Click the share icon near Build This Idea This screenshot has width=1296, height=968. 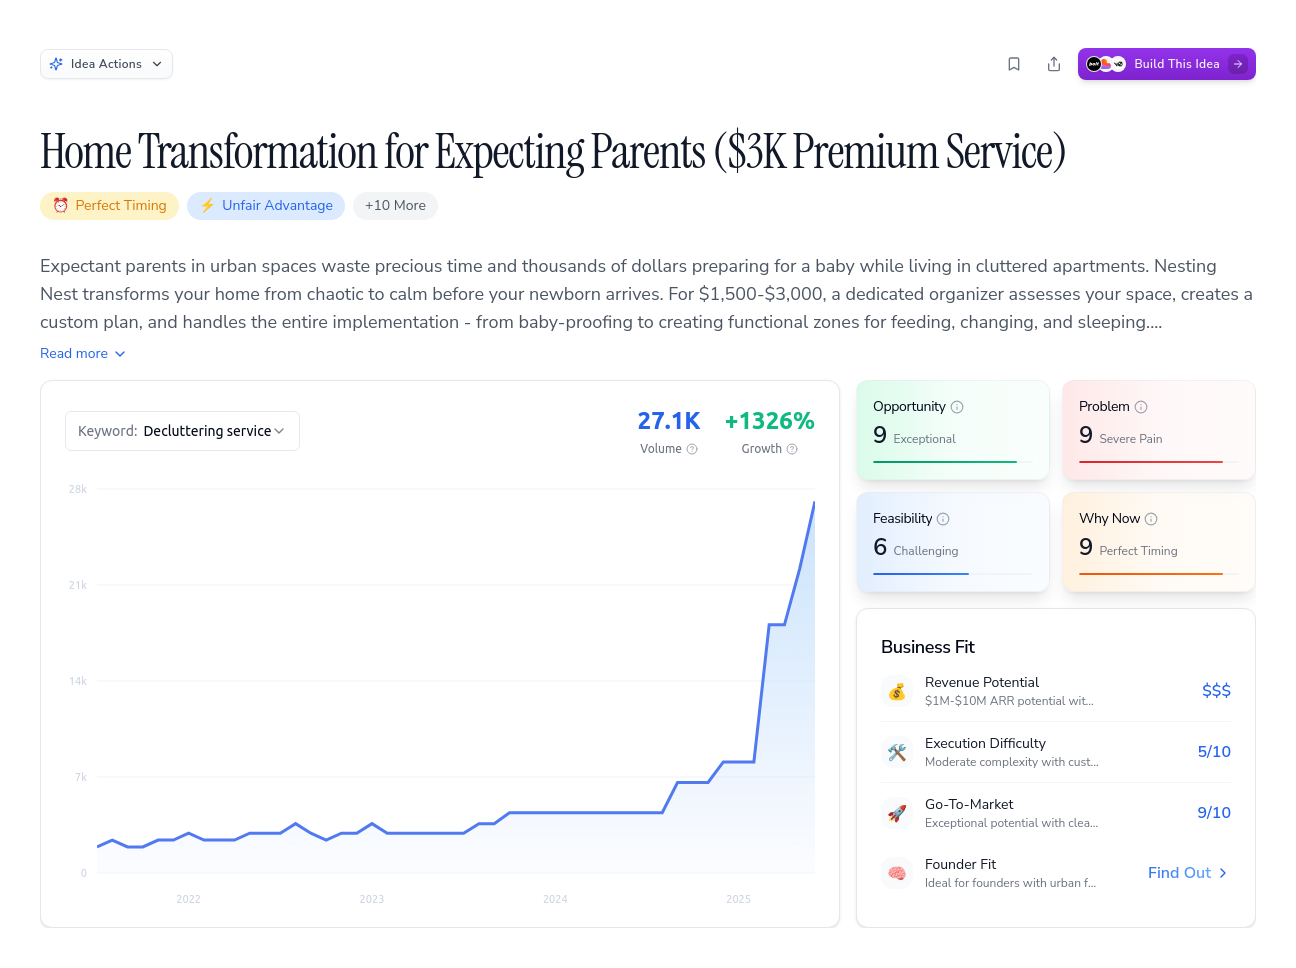(x=1054, y=64)
